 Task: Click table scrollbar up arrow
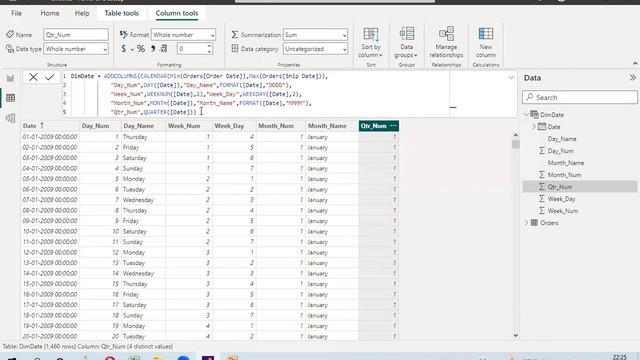click(516, 135)
